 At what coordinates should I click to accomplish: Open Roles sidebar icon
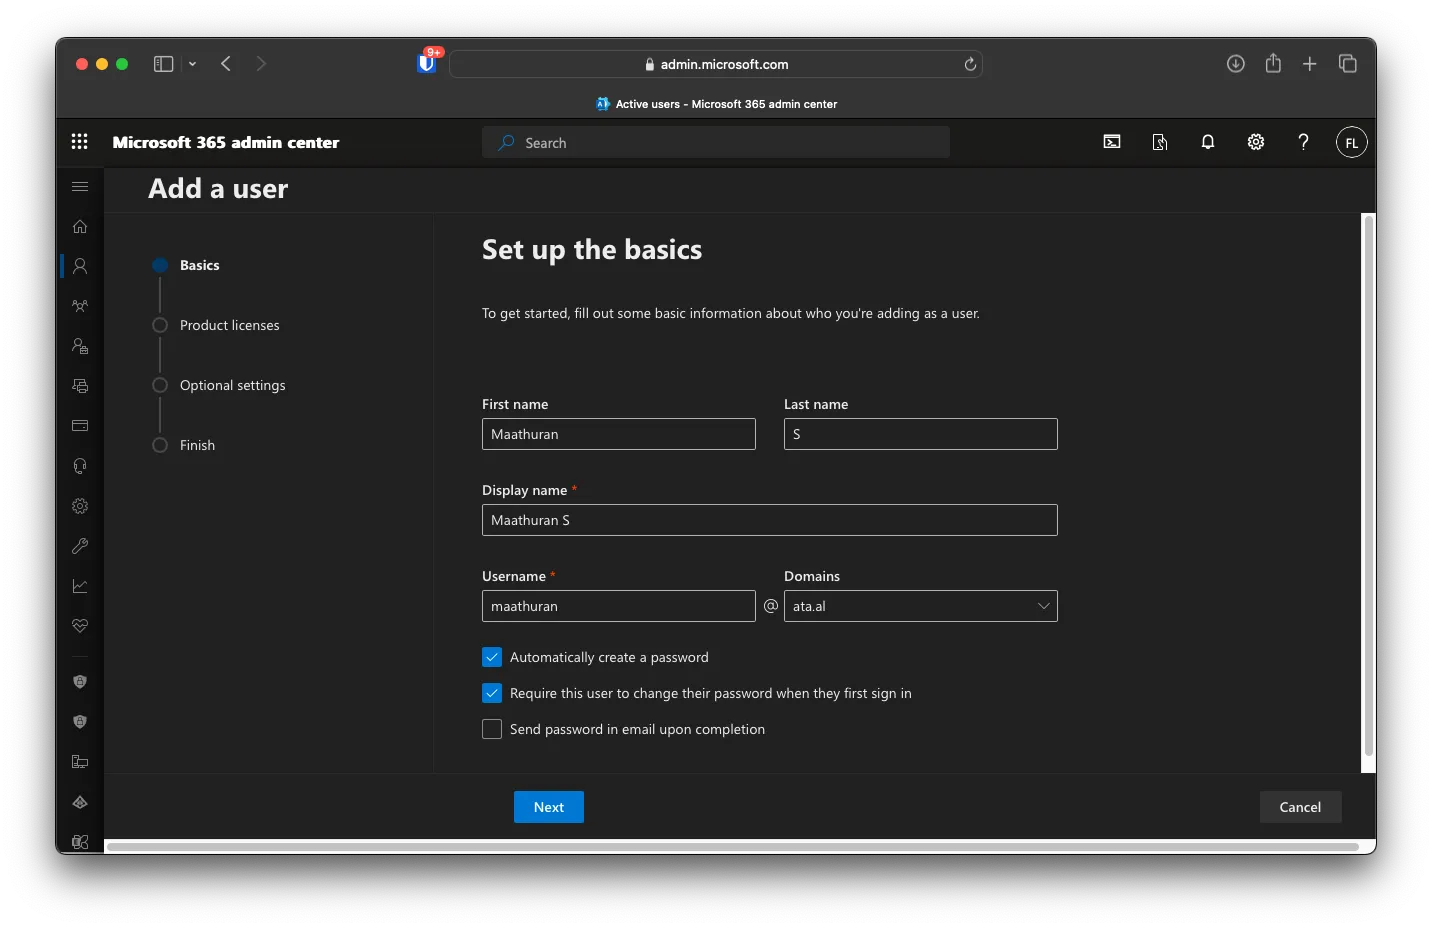pyautogui.click(x=80, y=346)
